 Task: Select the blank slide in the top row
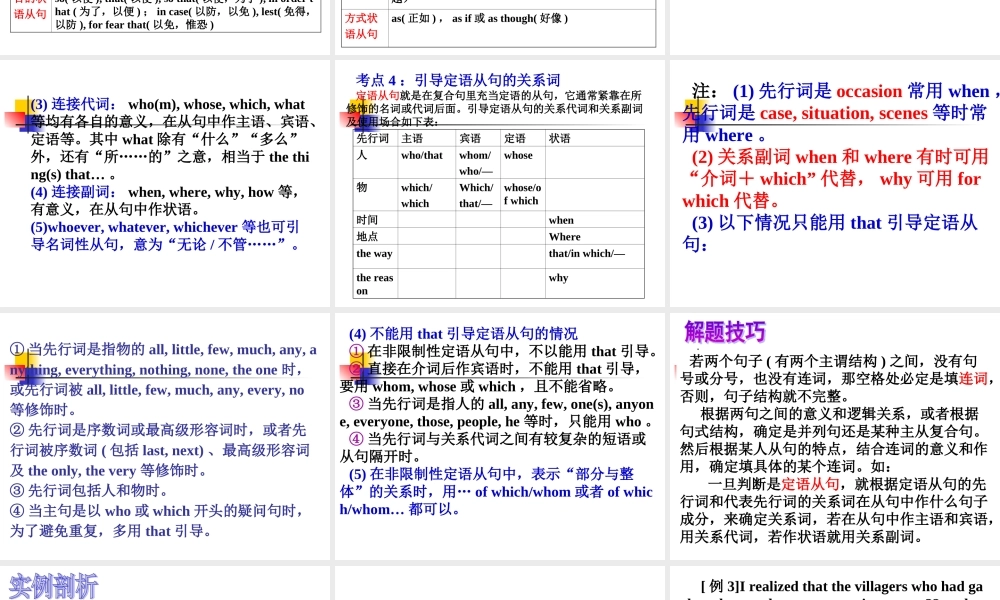coord(835,25)
